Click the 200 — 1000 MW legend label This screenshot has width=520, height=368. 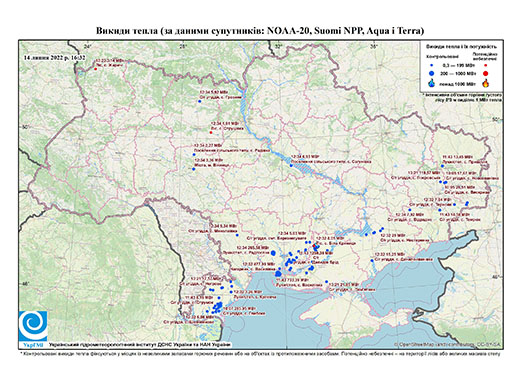click(x=458, y=73)
